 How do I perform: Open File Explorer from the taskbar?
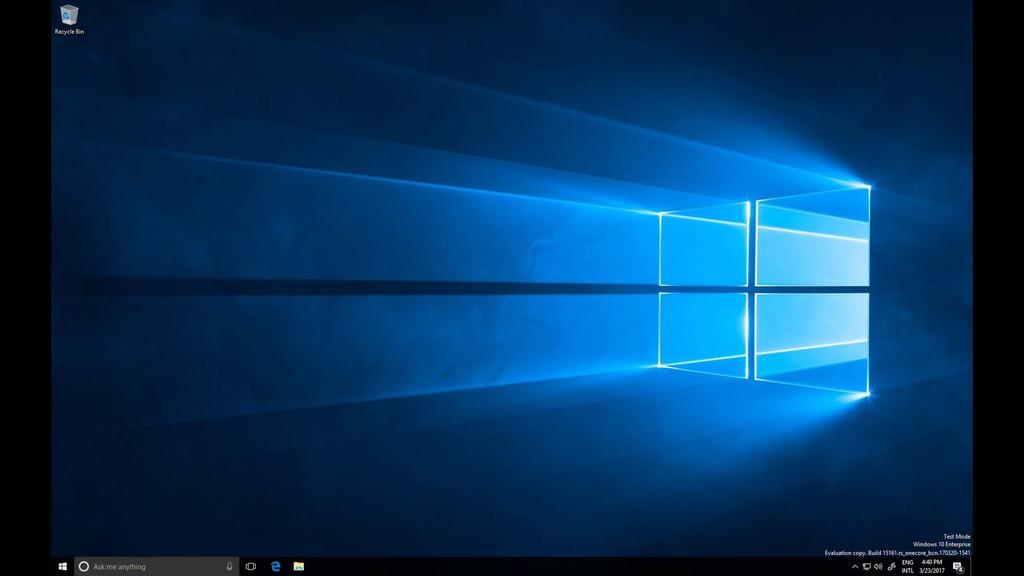pyautogui.click(x=298, y=566)
